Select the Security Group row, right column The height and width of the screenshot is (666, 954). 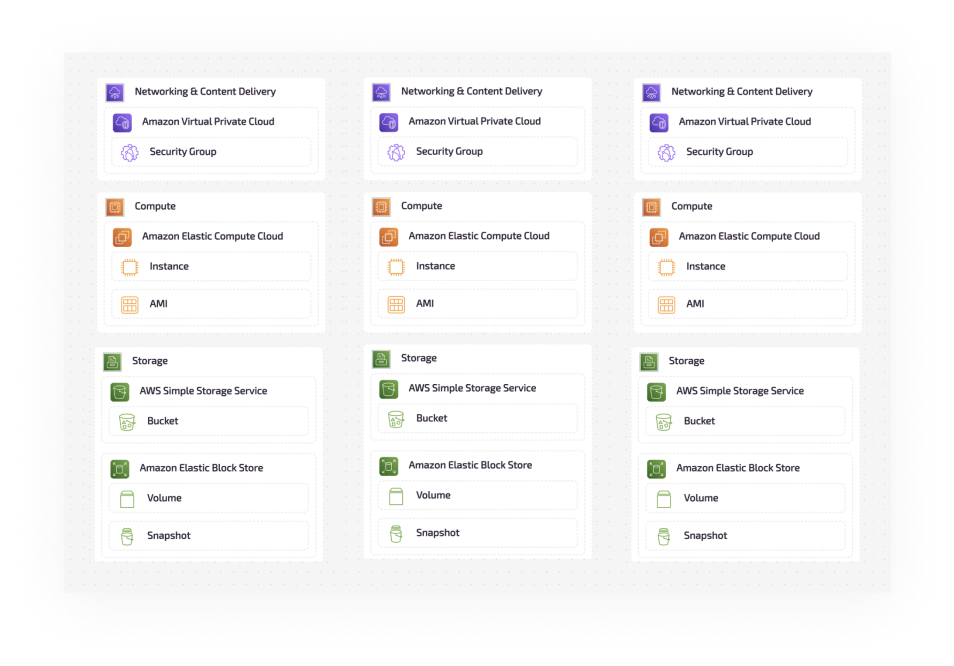point(748,152)
